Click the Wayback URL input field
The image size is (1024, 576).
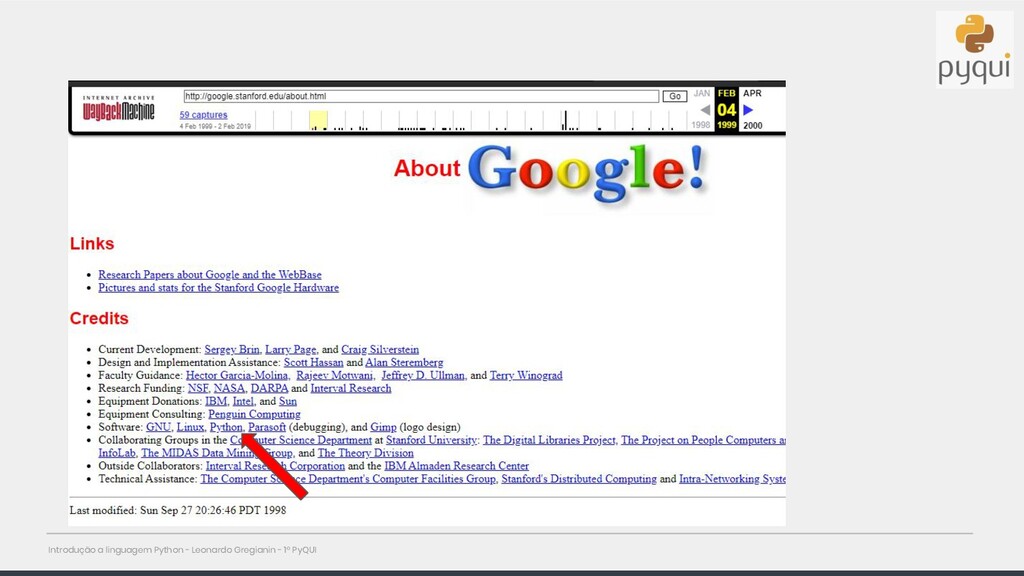(x=421, y=96)
